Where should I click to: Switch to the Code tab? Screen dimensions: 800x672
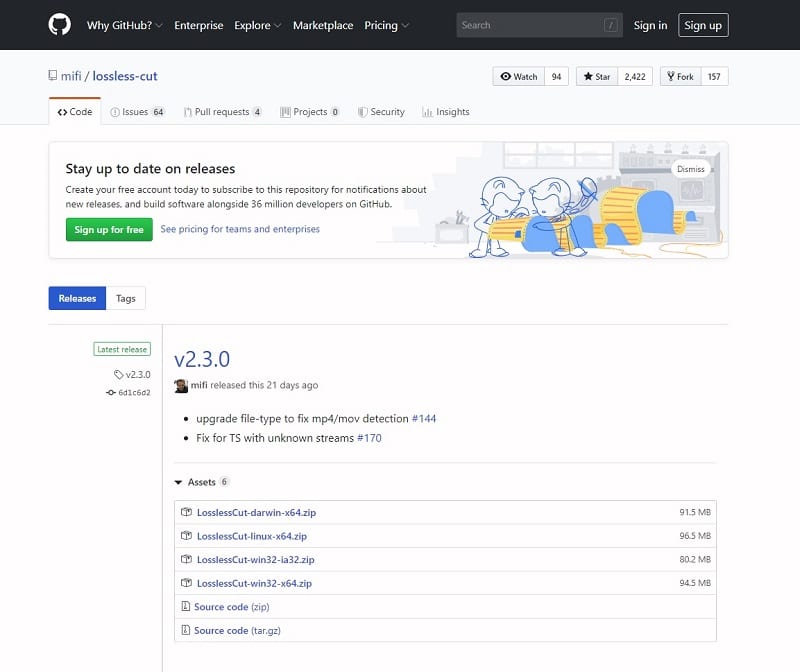click(x=75, y=112)
